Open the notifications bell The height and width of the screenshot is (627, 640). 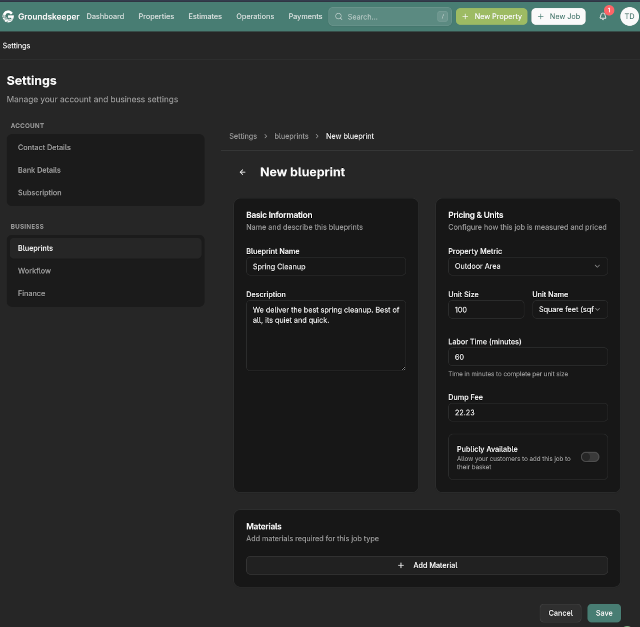(602, 16)
